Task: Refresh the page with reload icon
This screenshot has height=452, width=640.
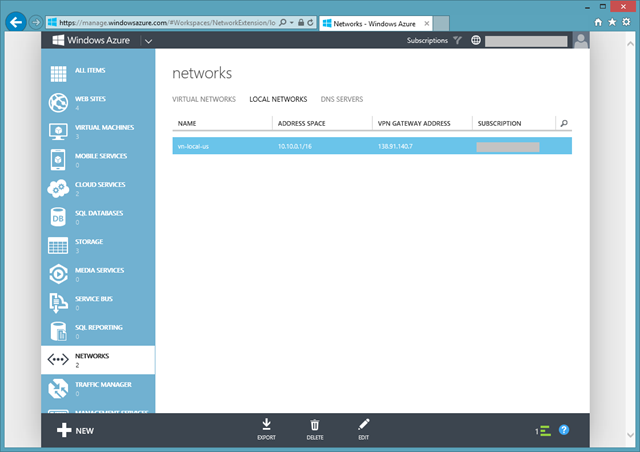Action: coord(310,23)
